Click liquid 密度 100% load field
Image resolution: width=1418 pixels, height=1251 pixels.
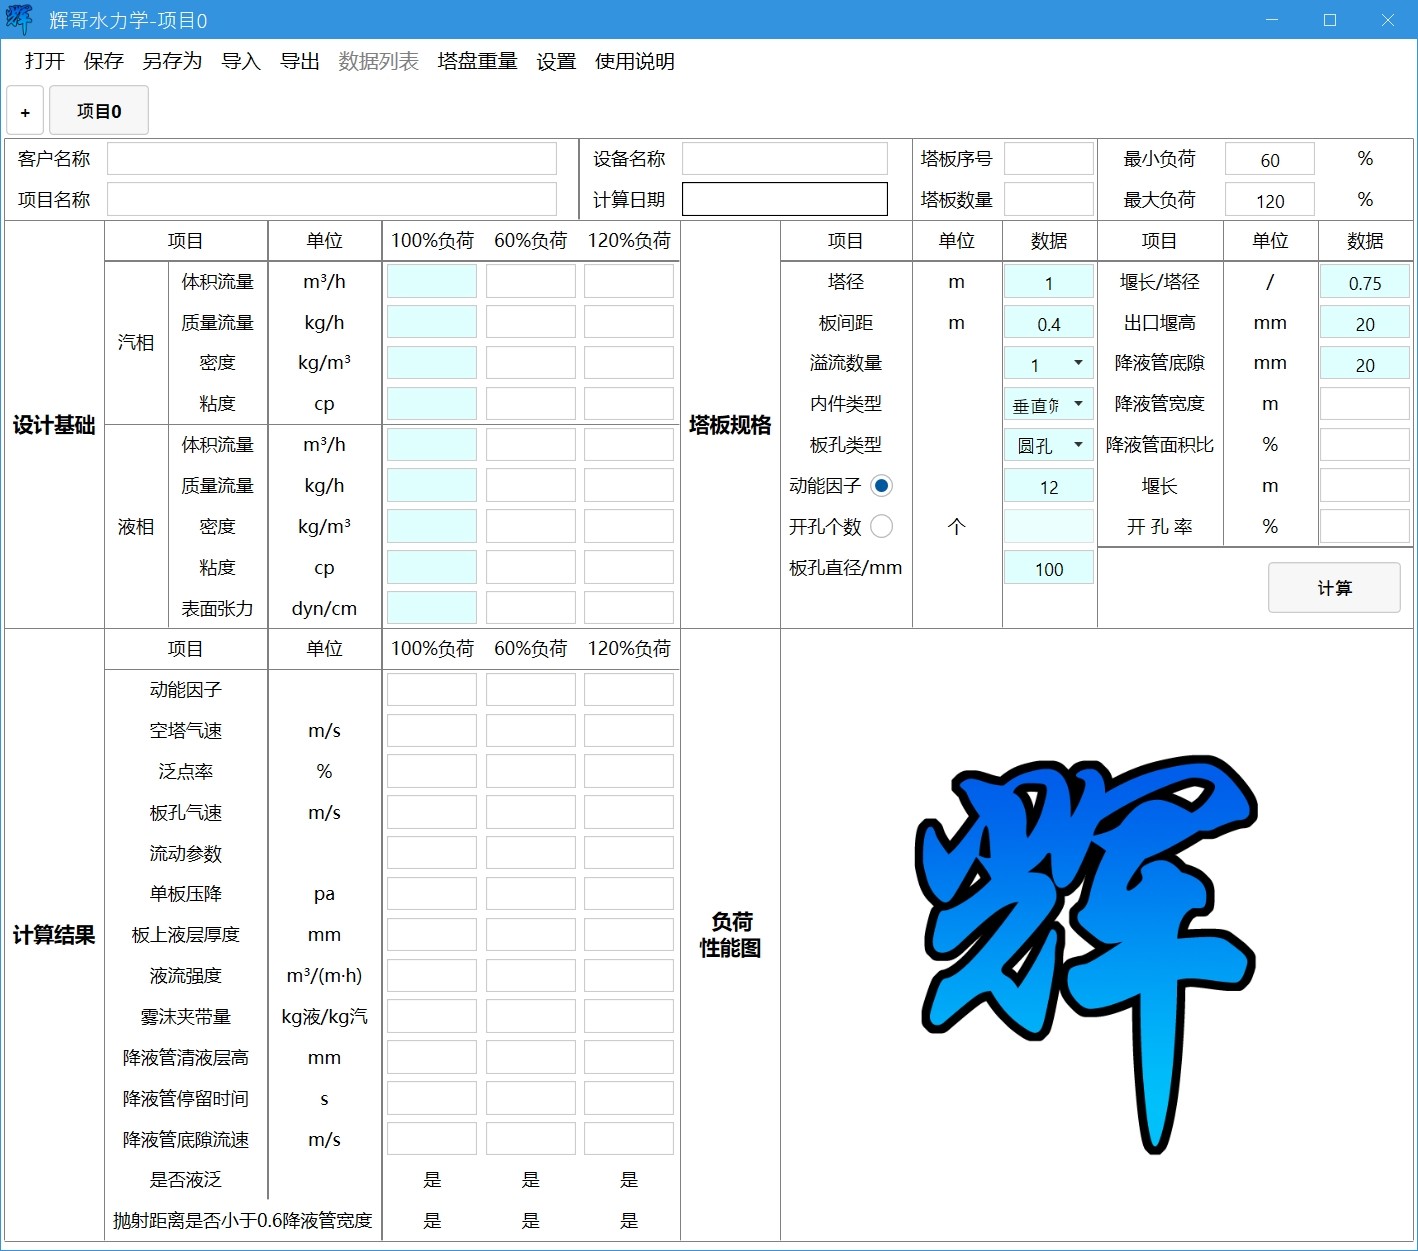432,526
